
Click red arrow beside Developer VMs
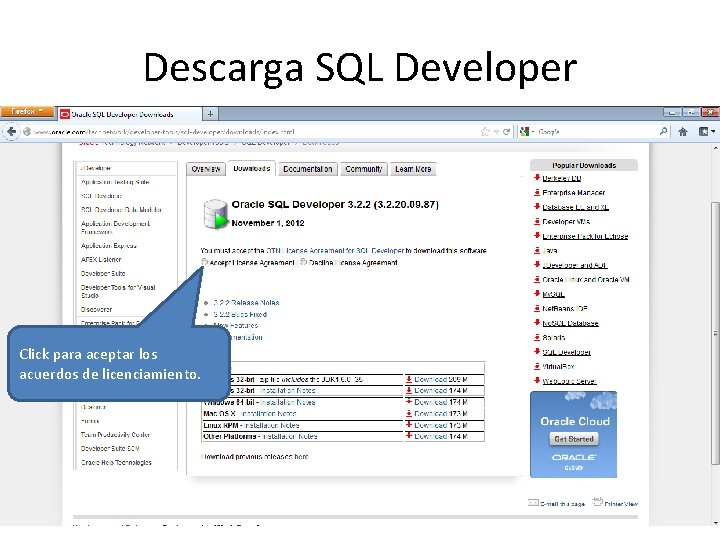coord(536,221)
